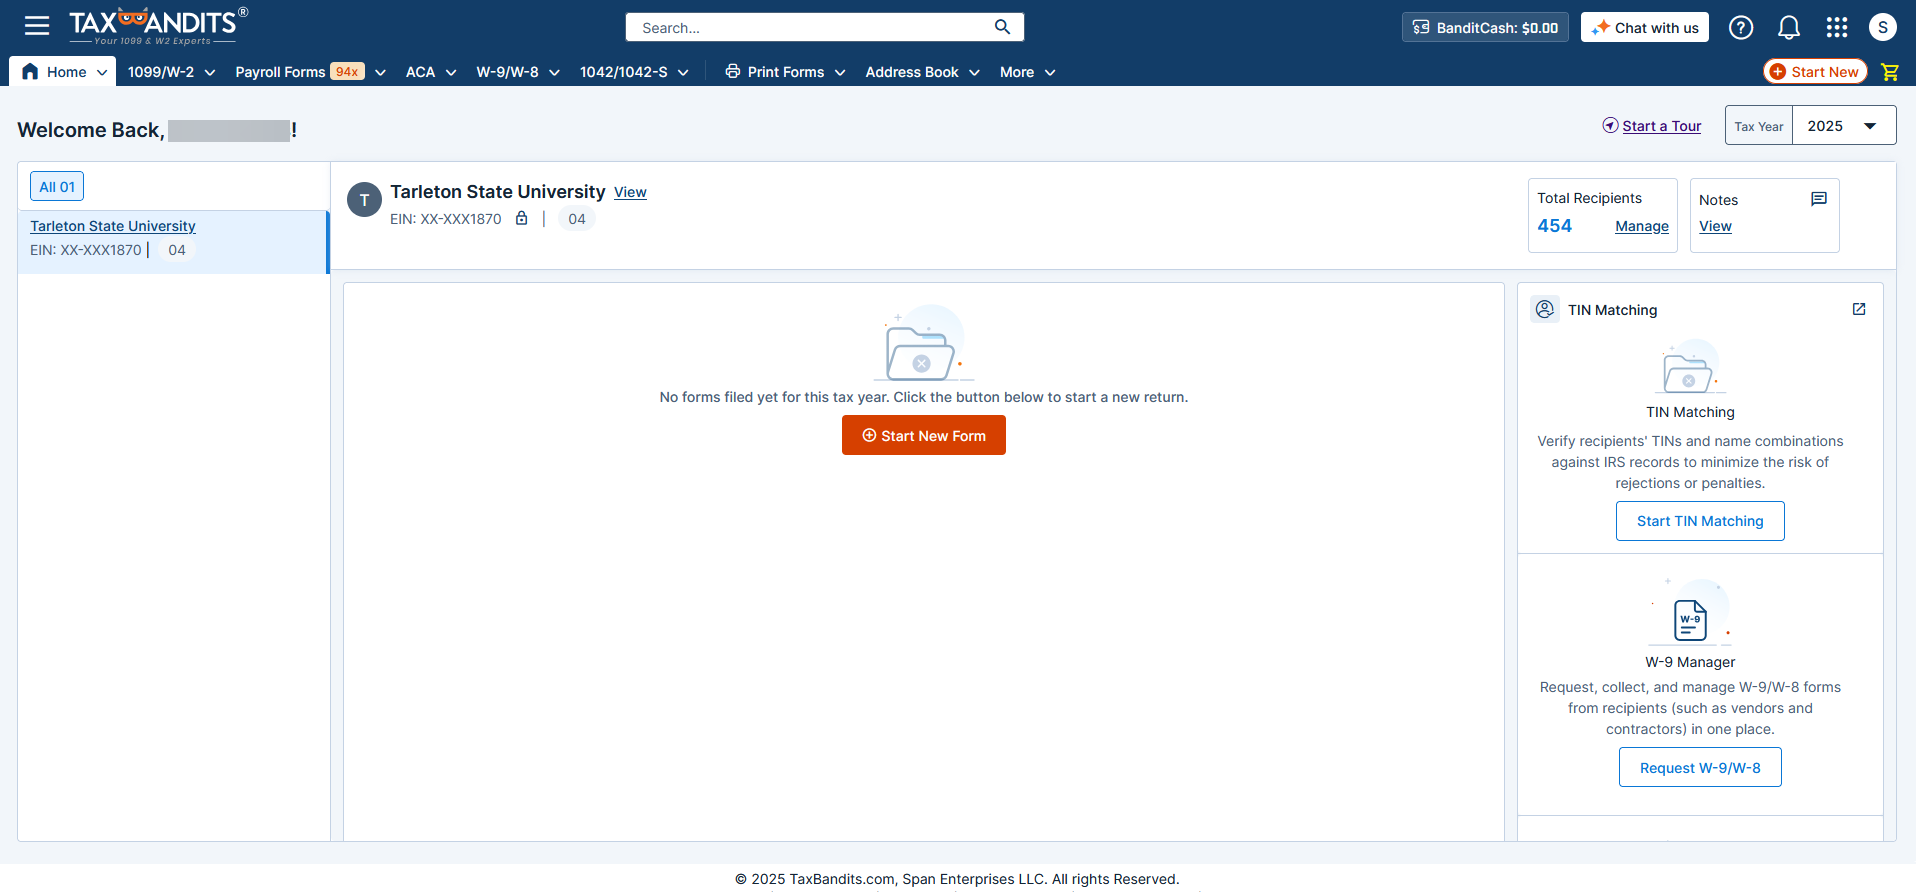Click the lock icon beside the EIN

coord(521,218)
